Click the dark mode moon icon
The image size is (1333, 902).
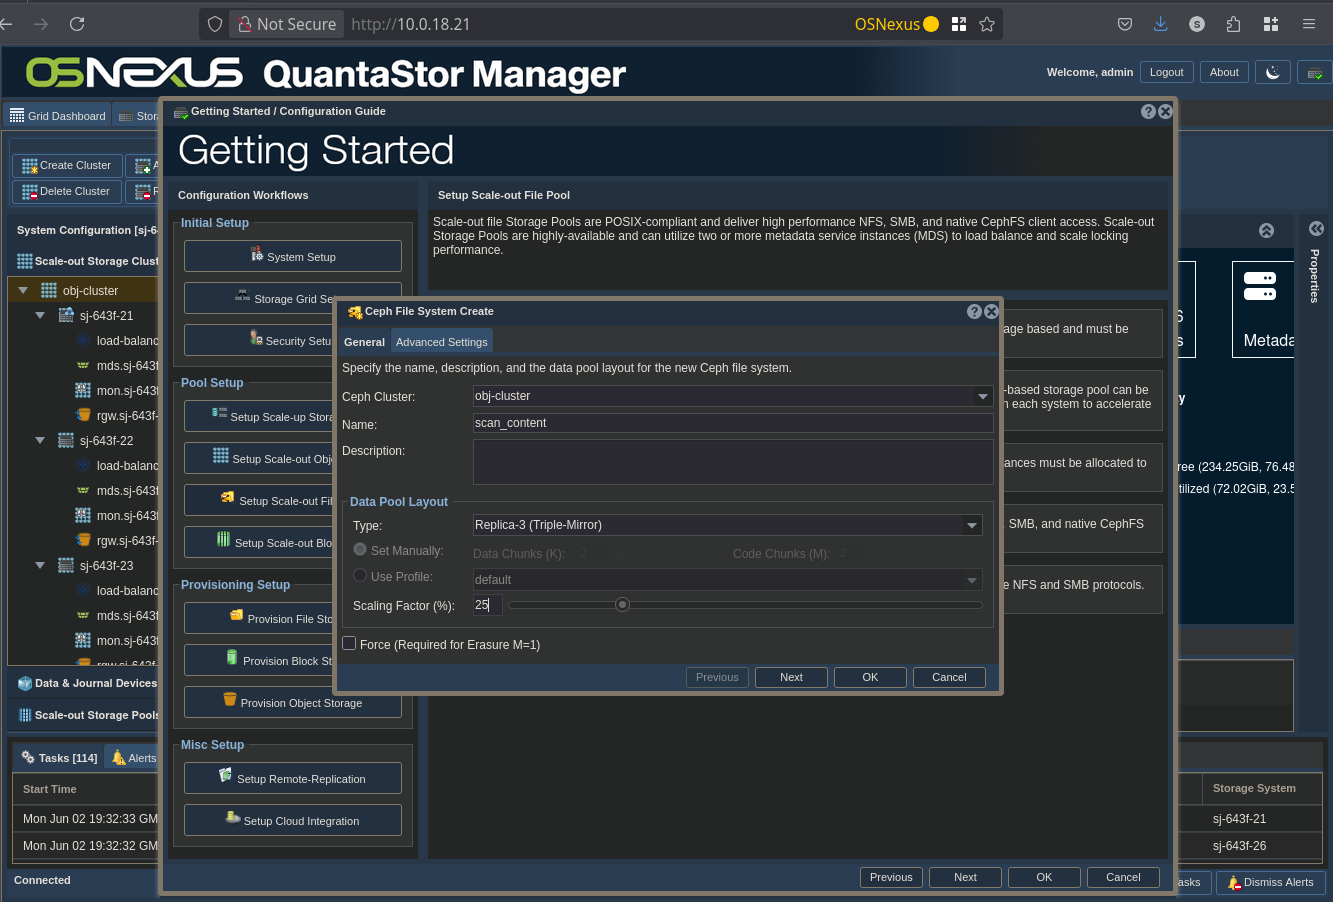click(1272, 73)
